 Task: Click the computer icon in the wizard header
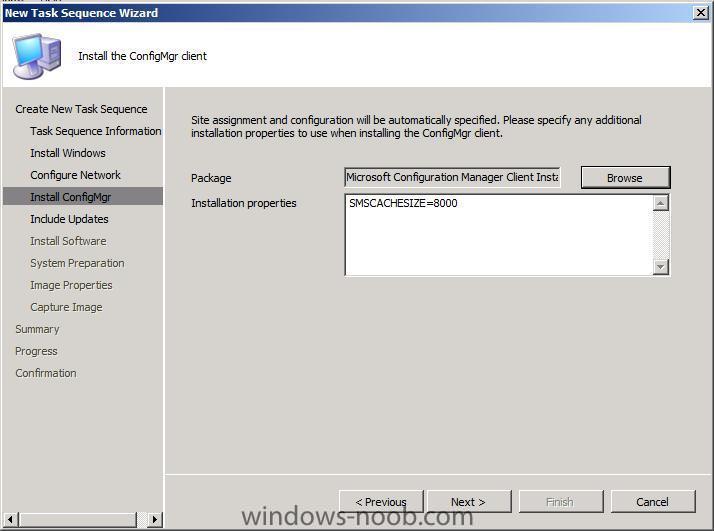[36, 56]
